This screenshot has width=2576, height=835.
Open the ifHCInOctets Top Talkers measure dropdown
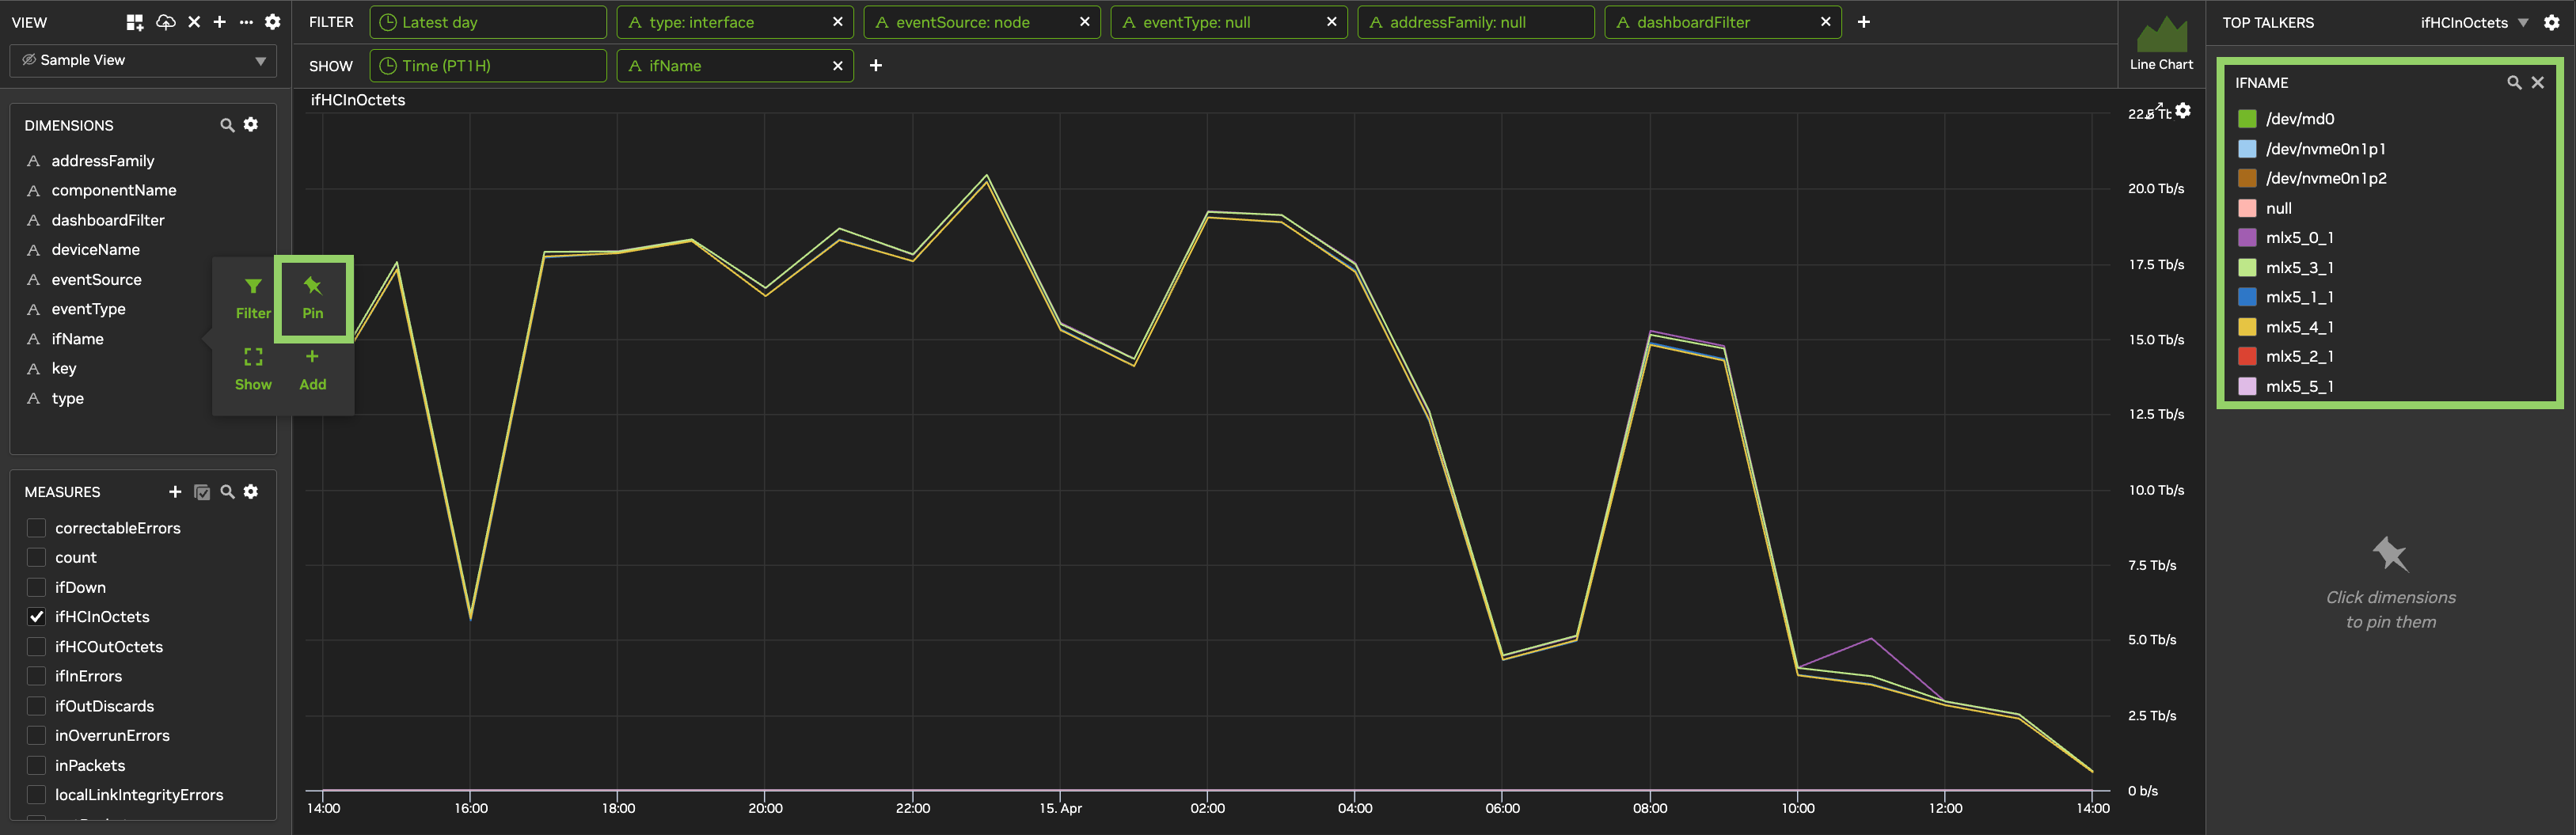click(x=2474, y=22)
